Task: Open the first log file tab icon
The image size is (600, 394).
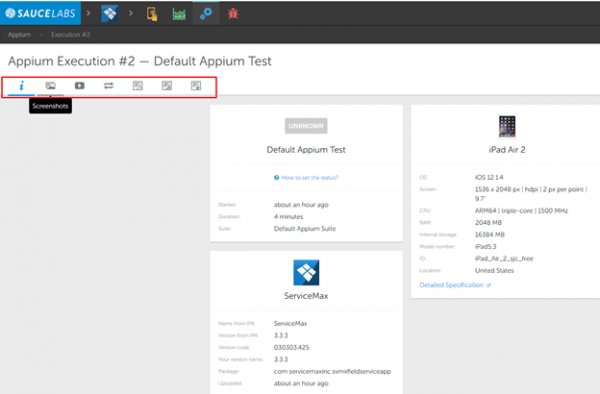Action: [138, 86]
